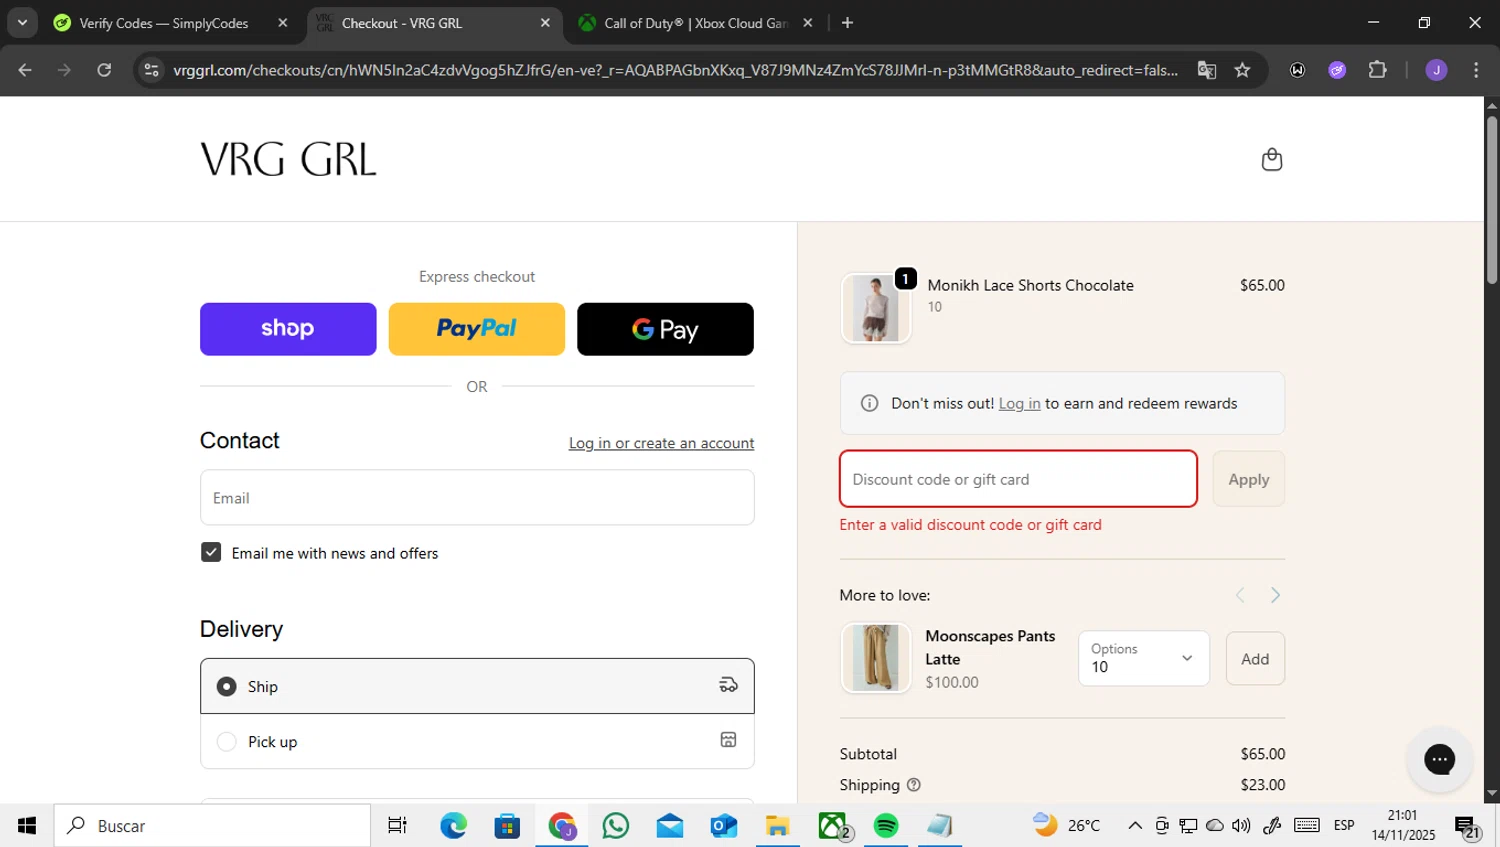Toggle Email me with news and offers
Image resolution: width=1500 pixels, height=847 pixels.
pyautogui.click(x=211, y=552)
